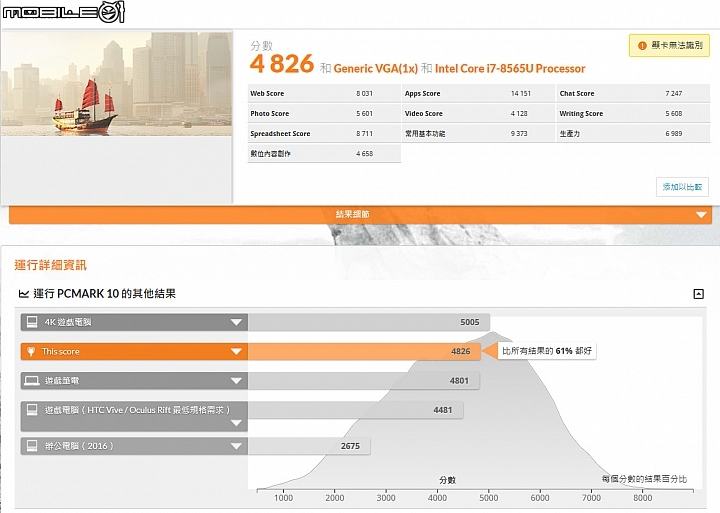Click the office PC 2016 monitor icon

point(32,445)
